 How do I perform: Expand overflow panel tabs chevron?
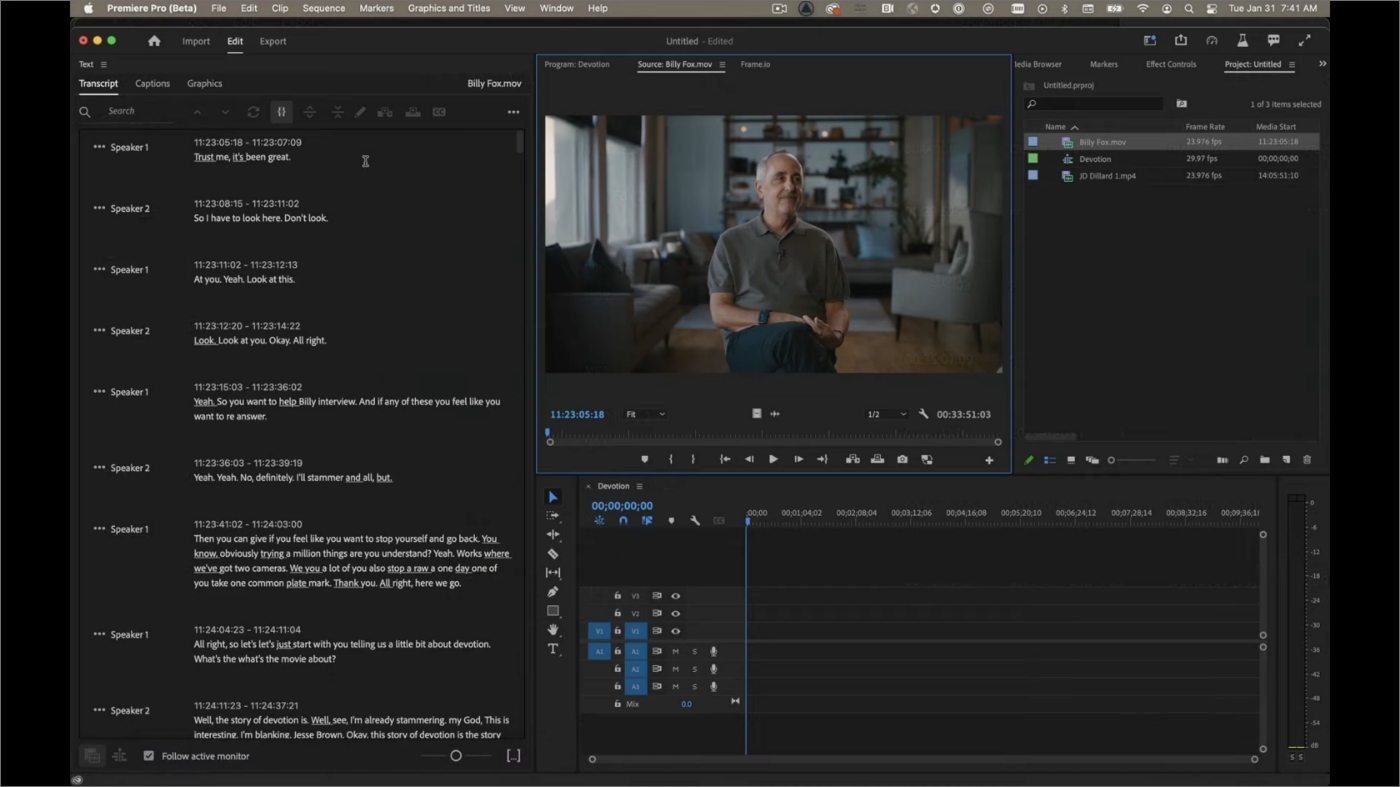click(x=1322, y=64)
